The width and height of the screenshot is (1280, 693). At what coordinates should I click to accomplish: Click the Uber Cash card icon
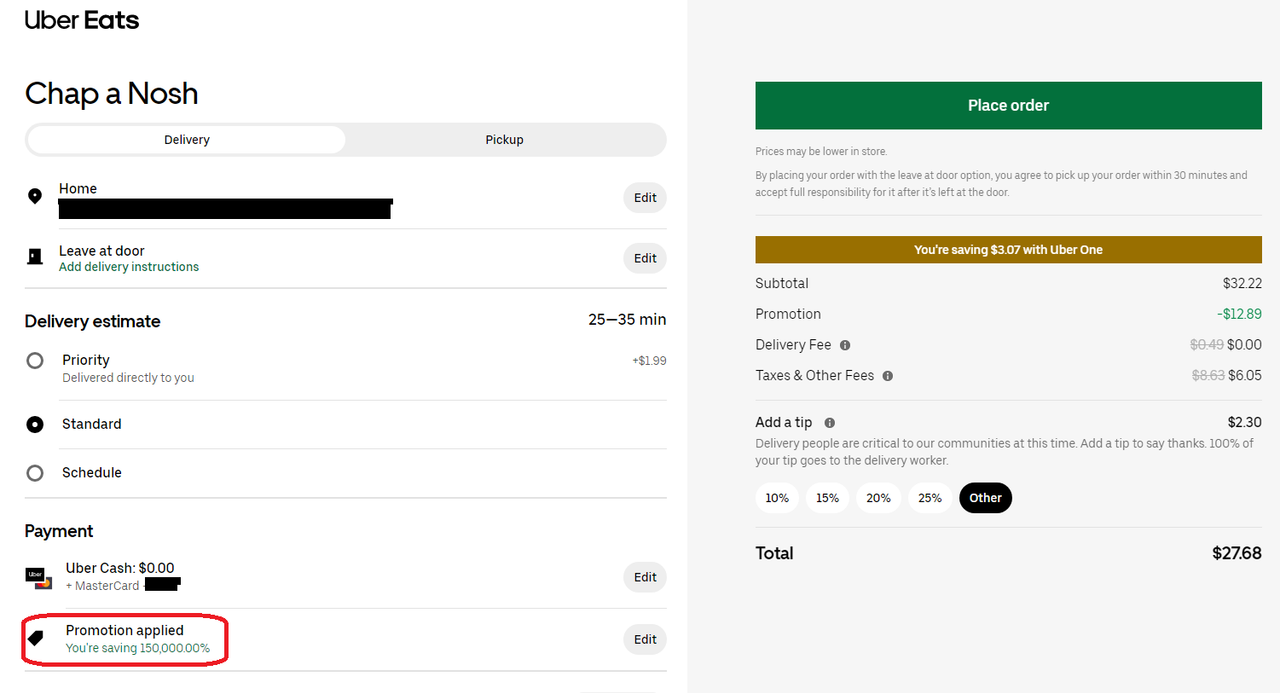38,577
